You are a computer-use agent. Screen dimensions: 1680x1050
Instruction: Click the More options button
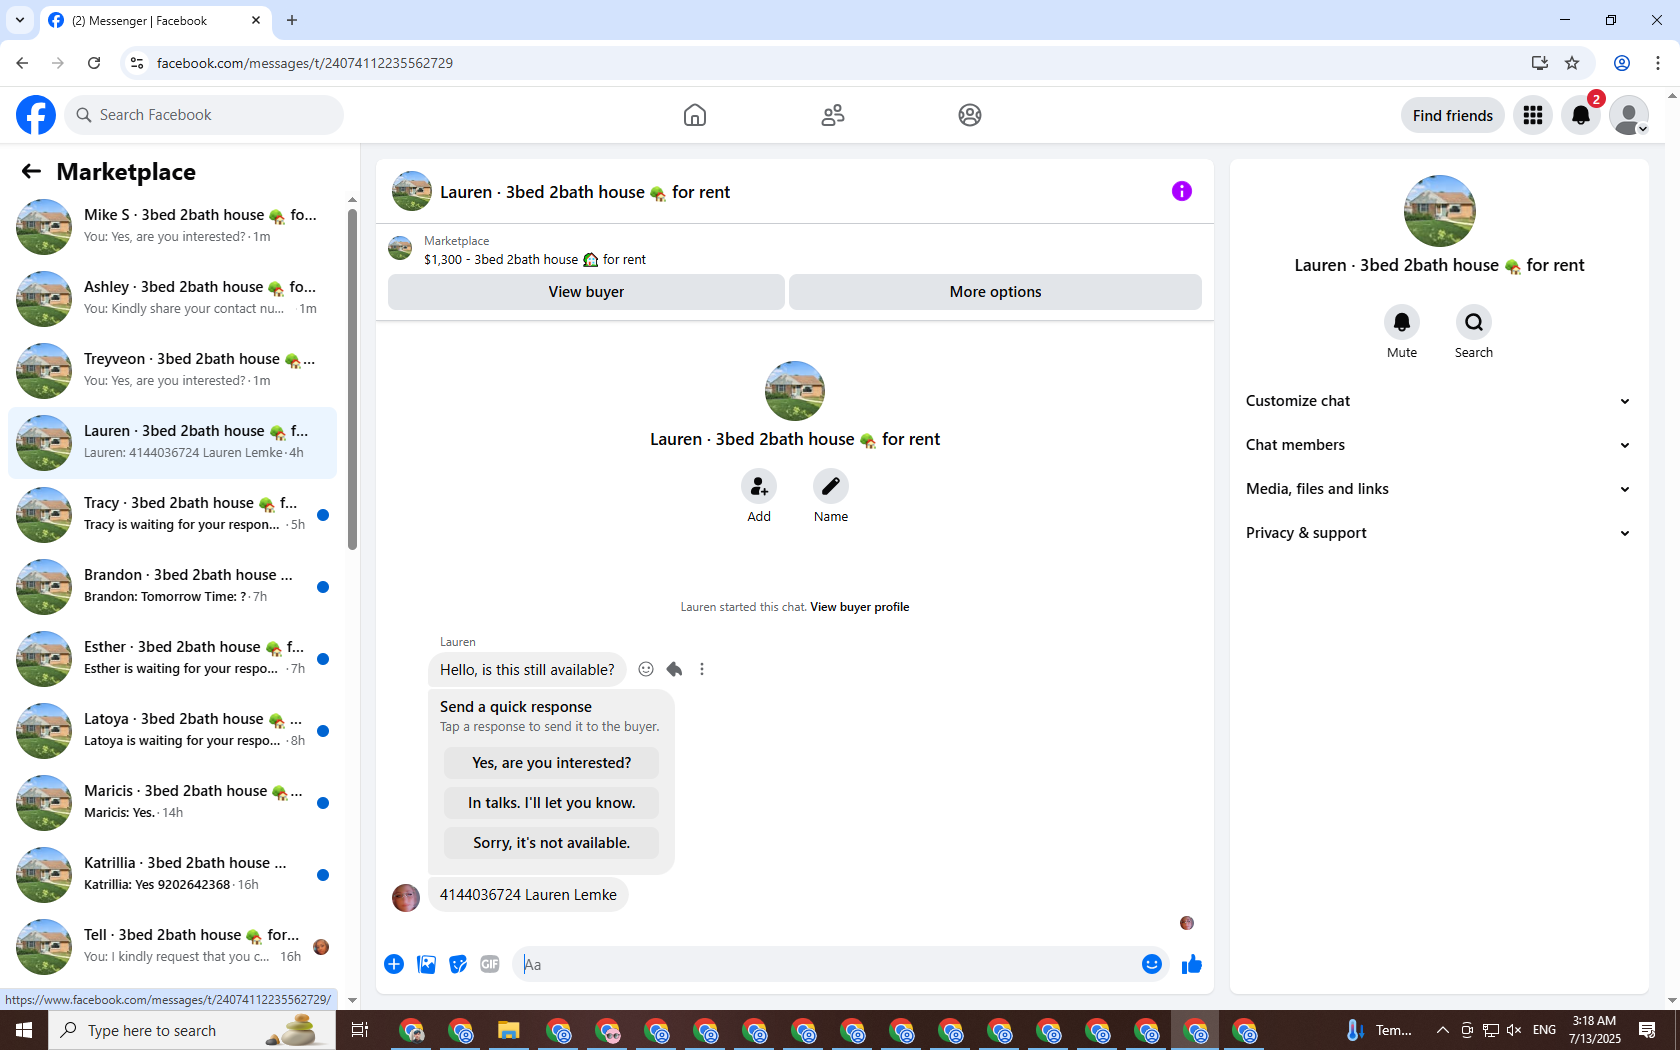point(995,292)
